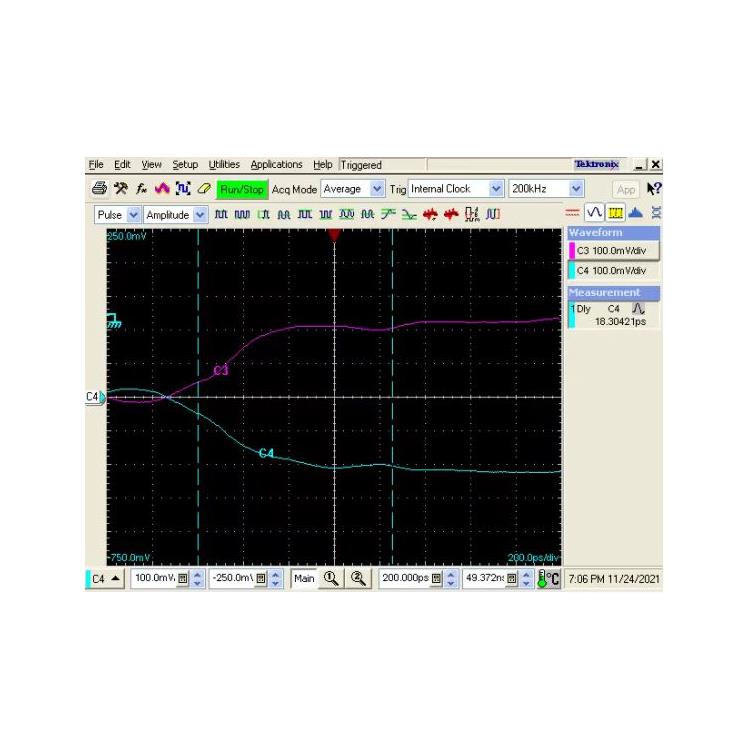The image size is (750, 750).
Task: Open the hammer and wrench setup tool
Action: pyautogui.click(x=120, y=188)
